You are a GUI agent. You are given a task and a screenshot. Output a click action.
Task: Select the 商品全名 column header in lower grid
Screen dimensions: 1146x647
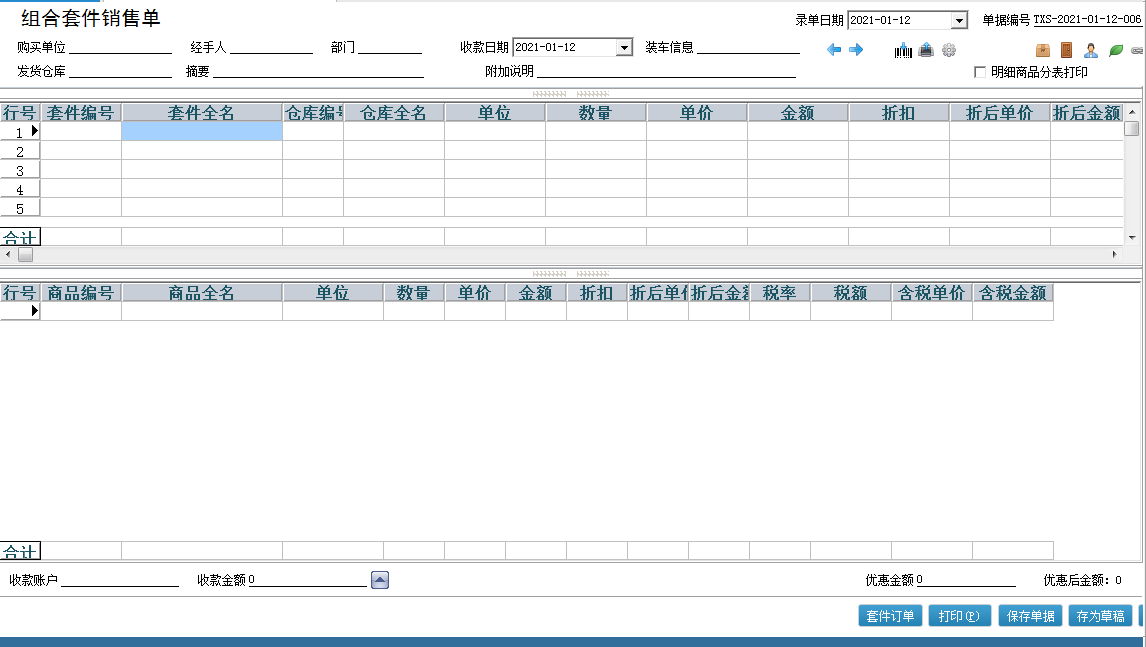pyautogui.click(x=201, y=293)
